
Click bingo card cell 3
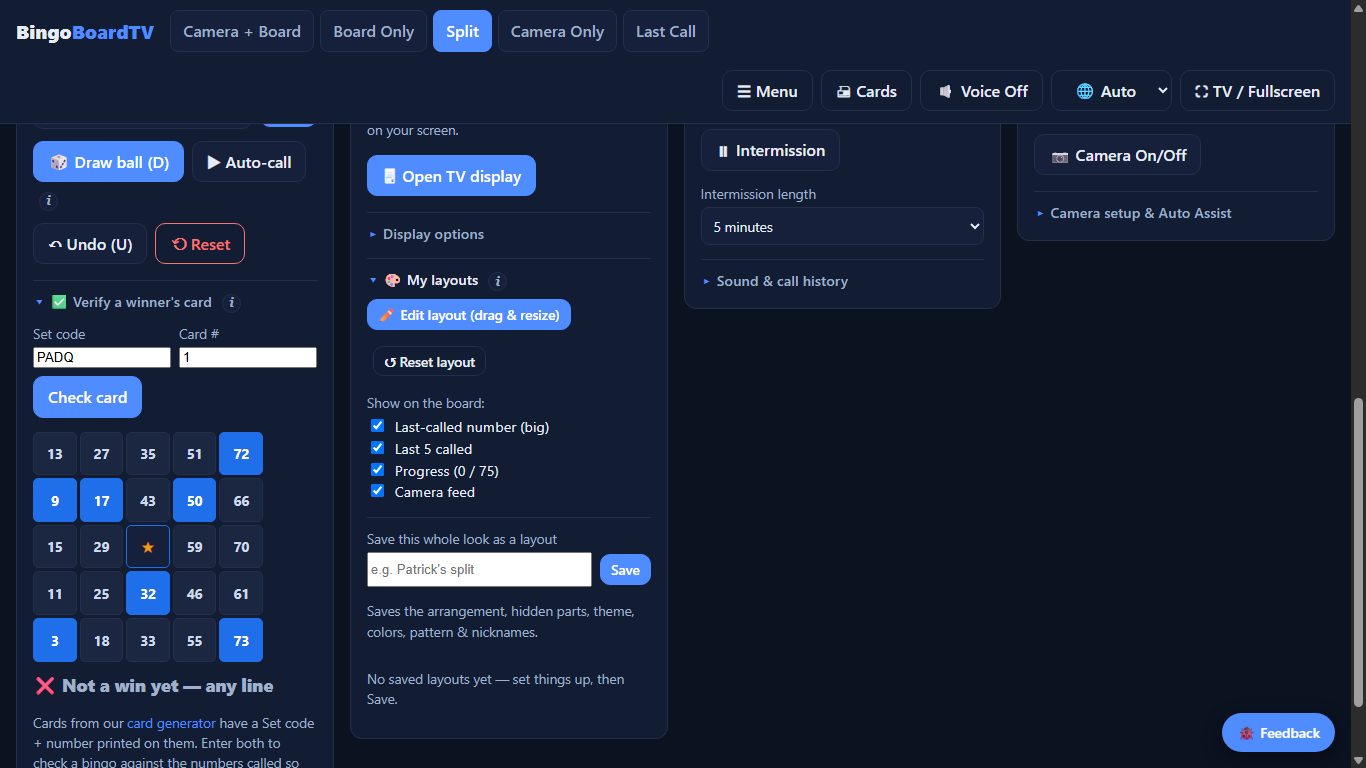coord(55,640)
